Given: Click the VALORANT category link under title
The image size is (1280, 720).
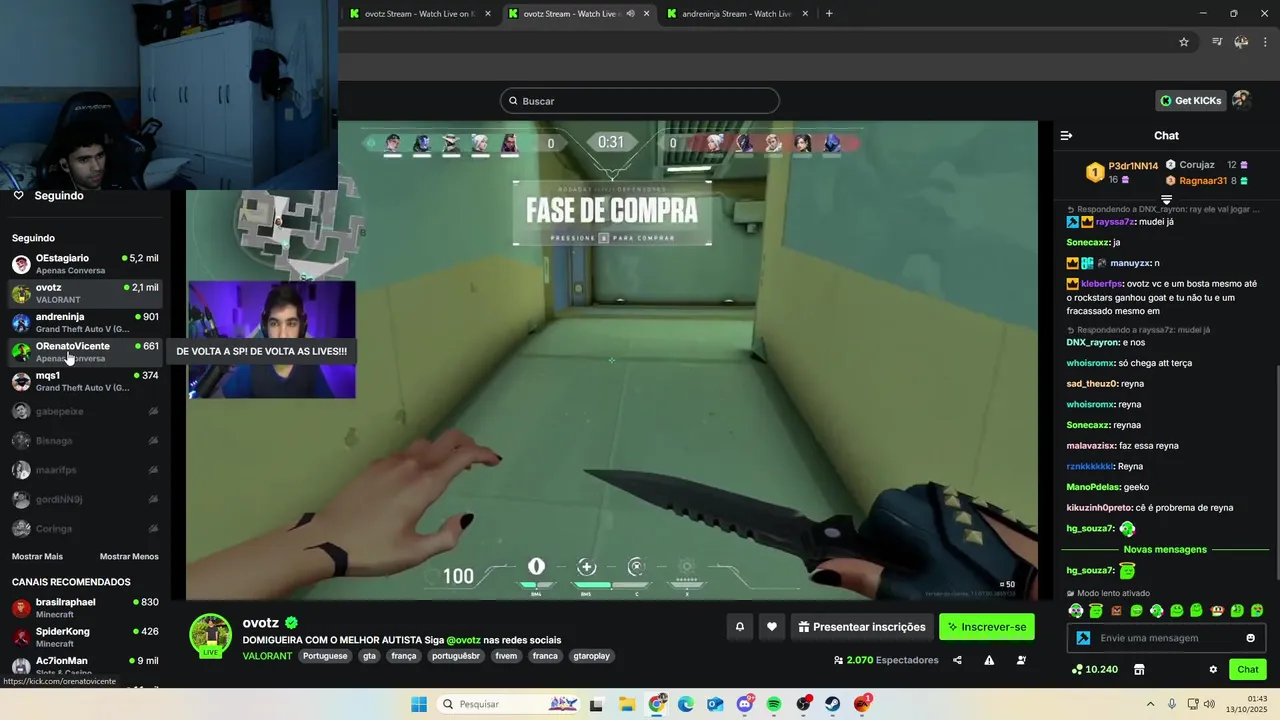Looking at the screenshot, I should (x=267, y=656).
